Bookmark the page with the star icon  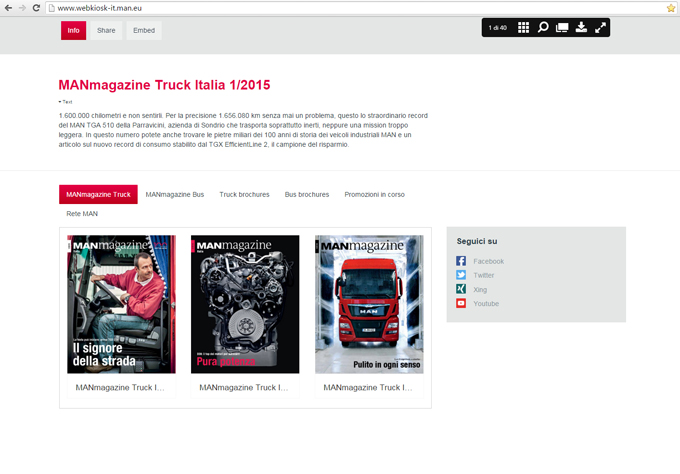point(670,8)
